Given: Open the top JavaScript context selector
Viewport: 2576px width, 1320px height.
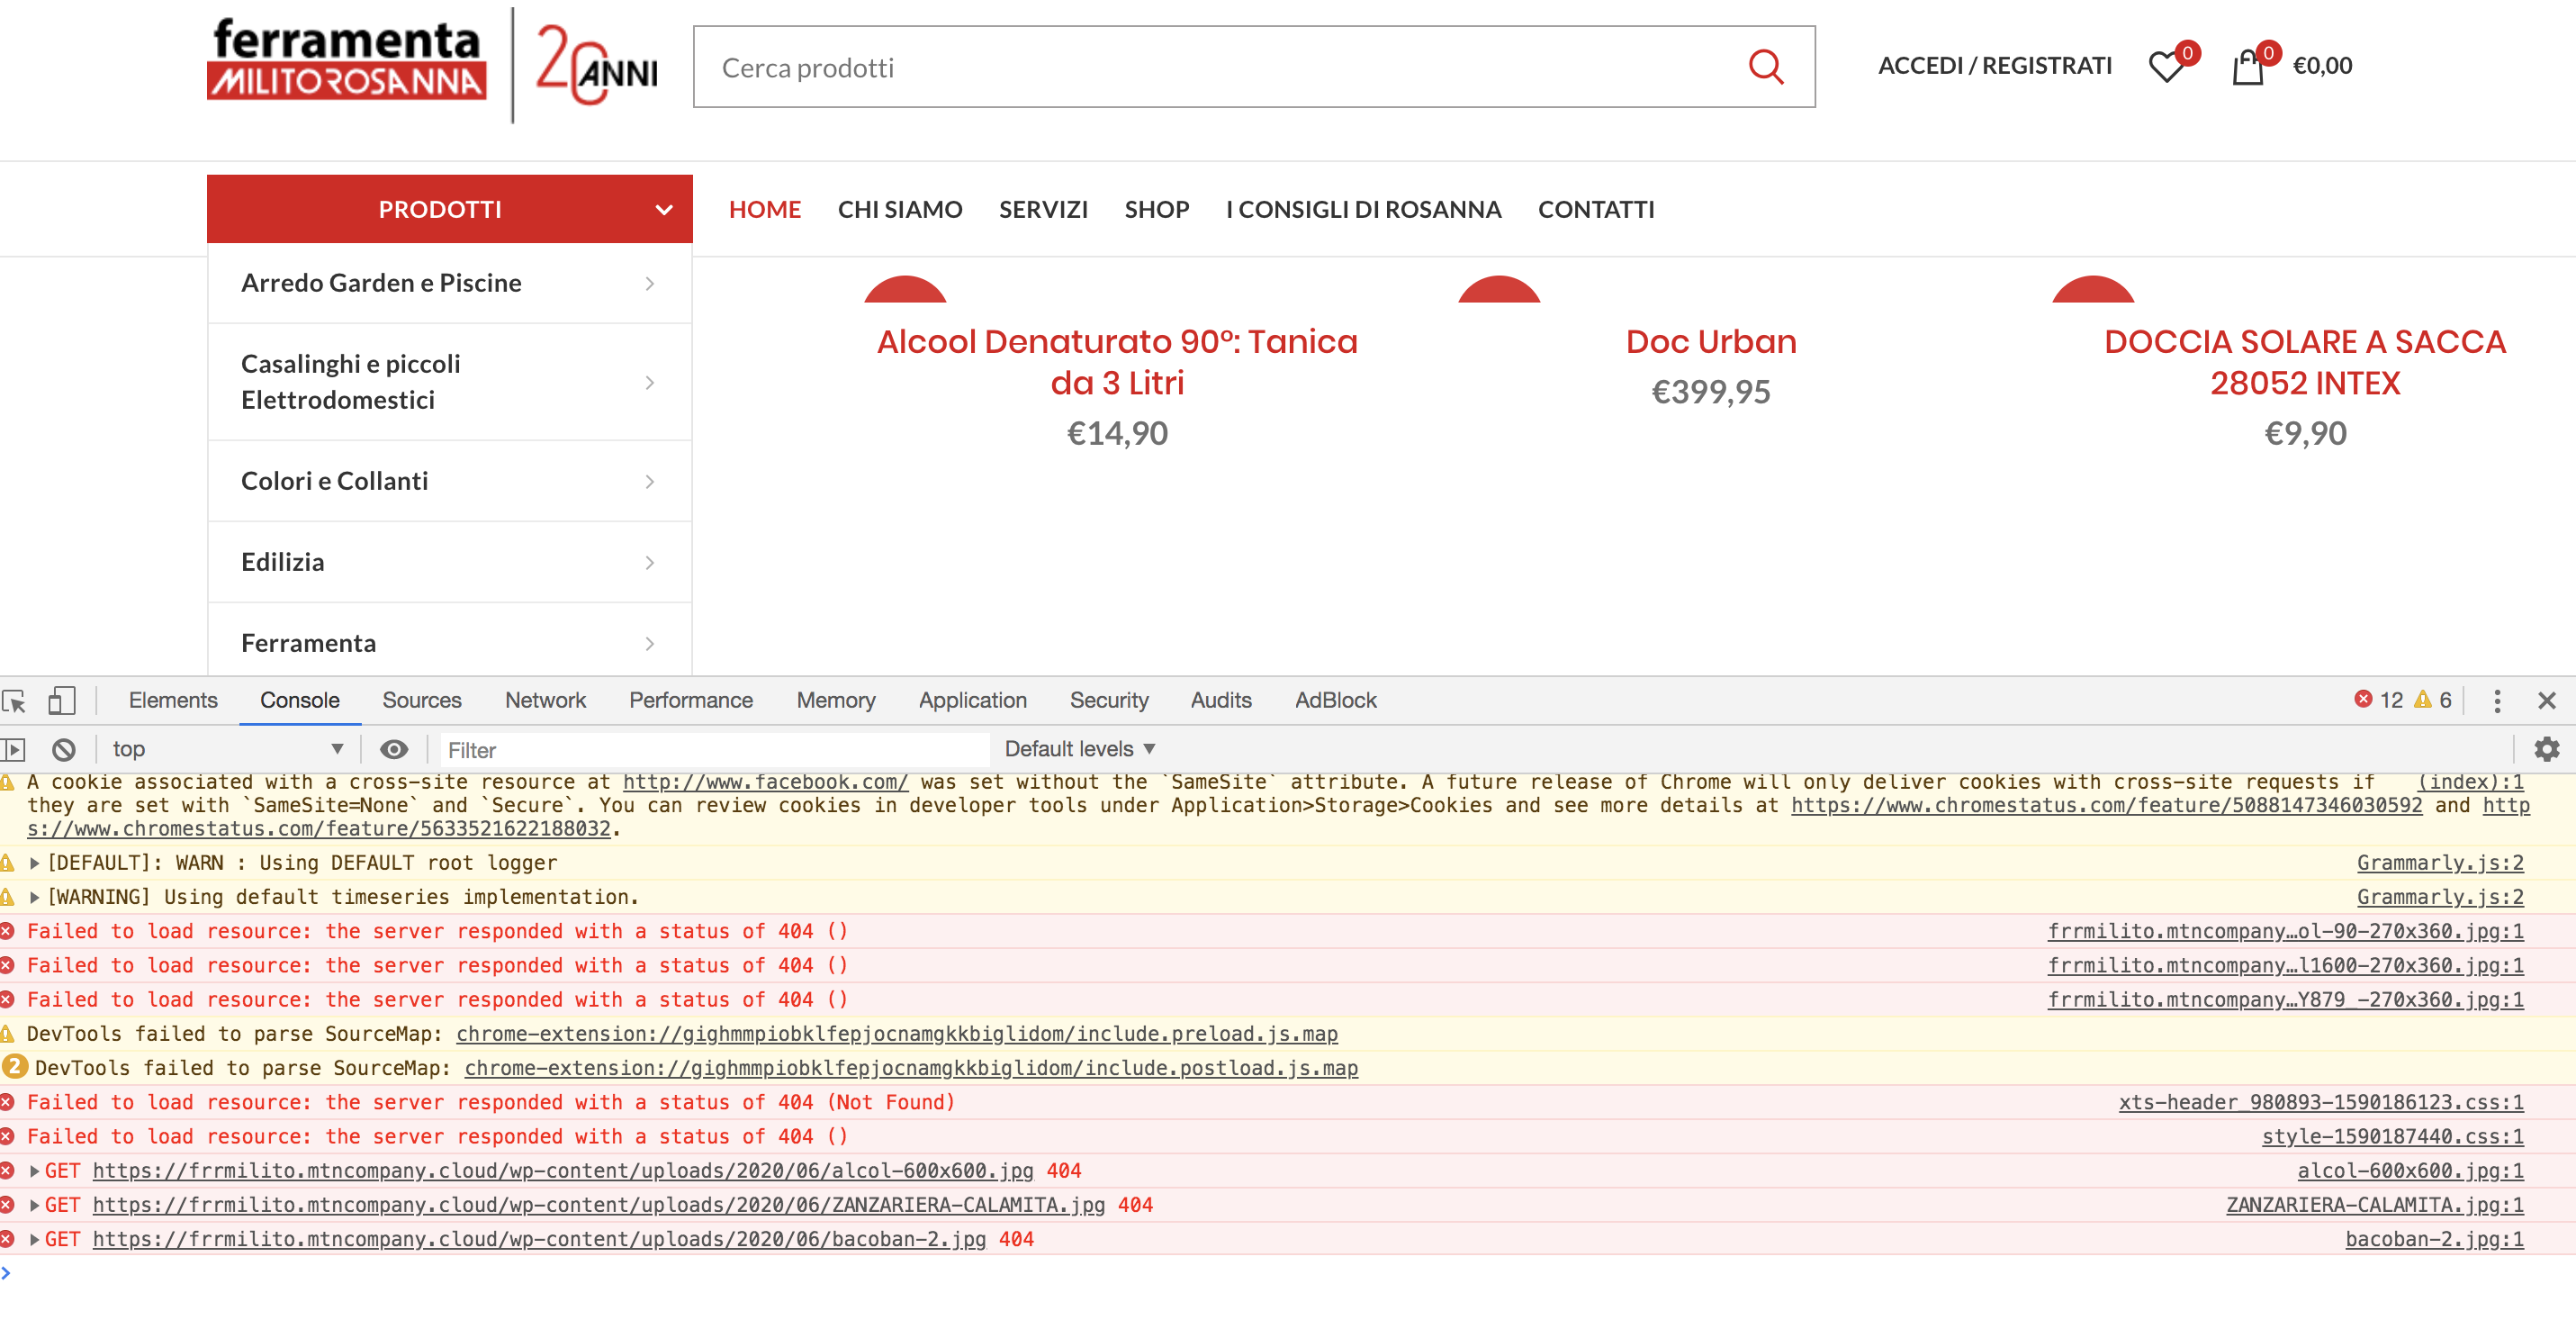Looking at the screenshot, I should tap(227, 749).
